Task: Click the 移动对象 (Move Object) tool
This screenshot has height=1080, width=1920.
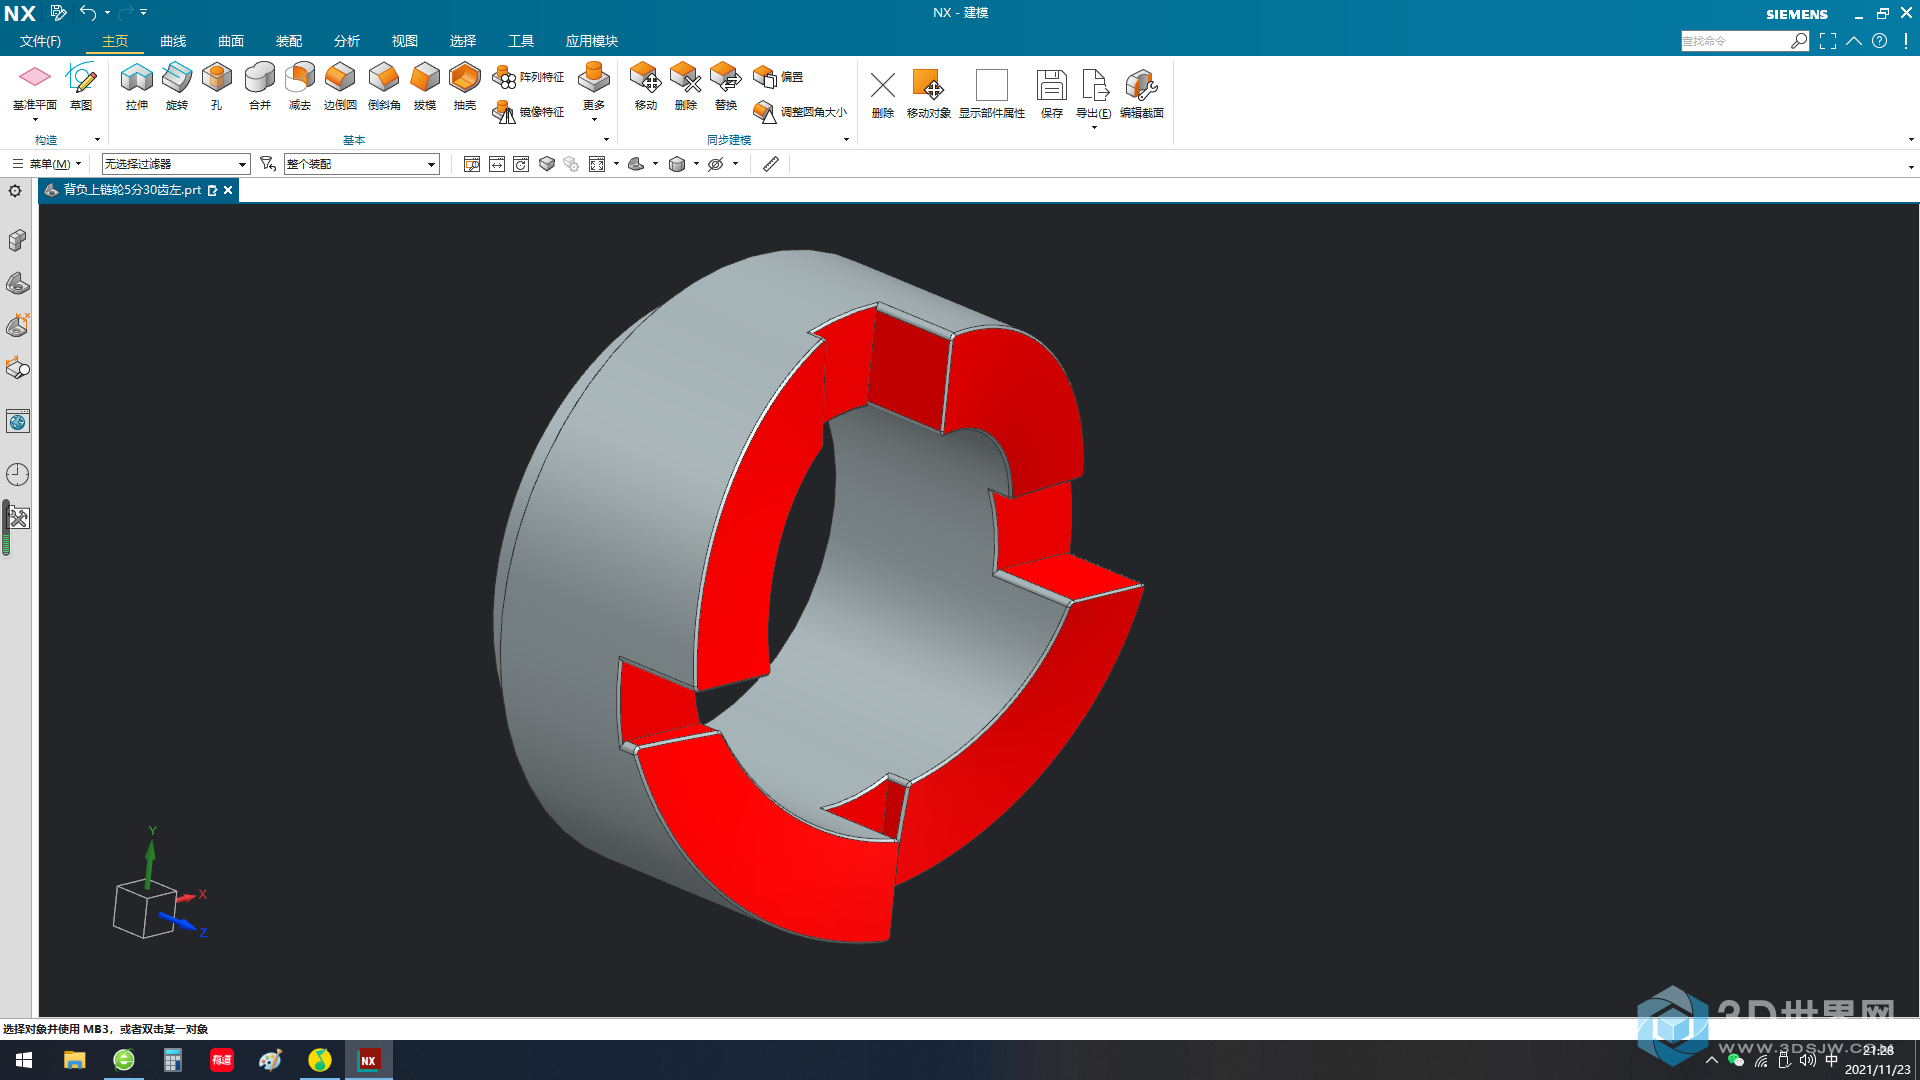Action: coord(928,94)
